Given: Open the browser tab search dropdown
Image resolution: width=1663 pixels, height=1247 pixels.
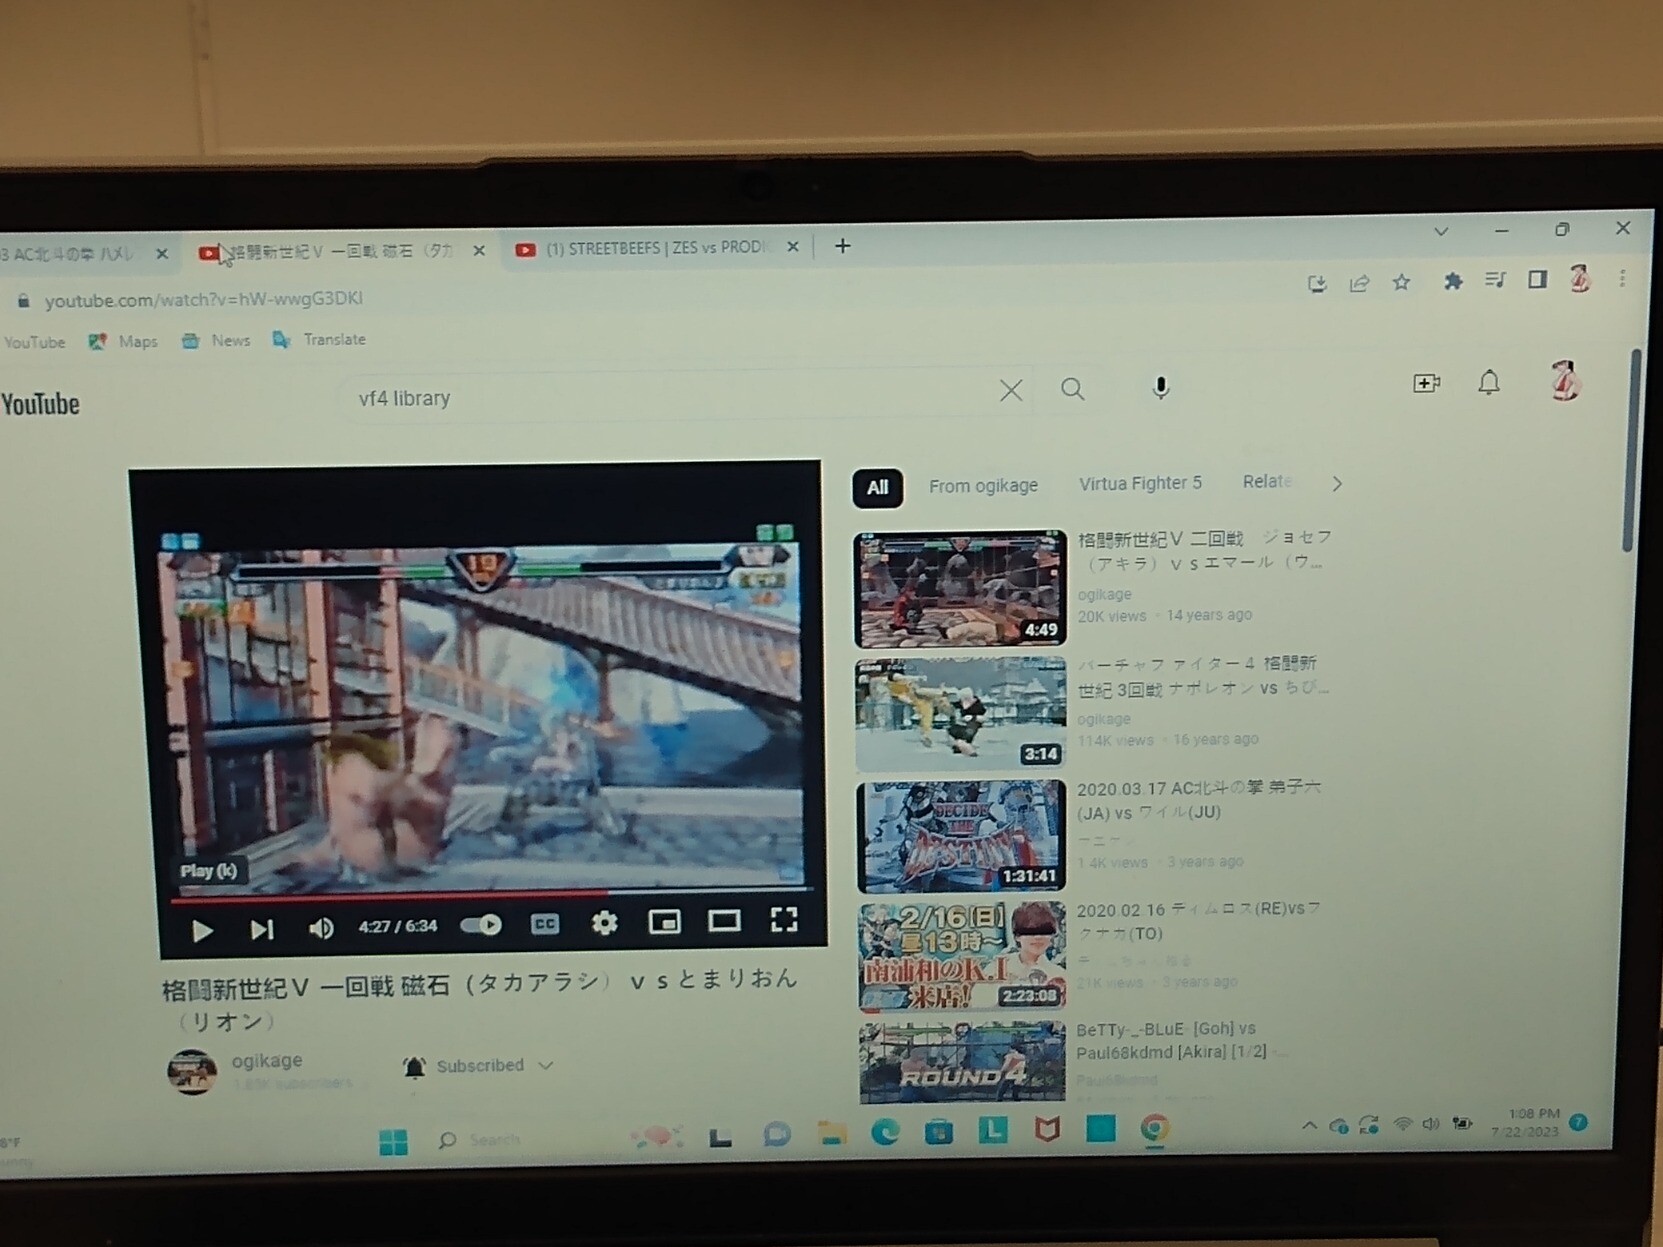Looking at the screenshot, I should 1440,231.
